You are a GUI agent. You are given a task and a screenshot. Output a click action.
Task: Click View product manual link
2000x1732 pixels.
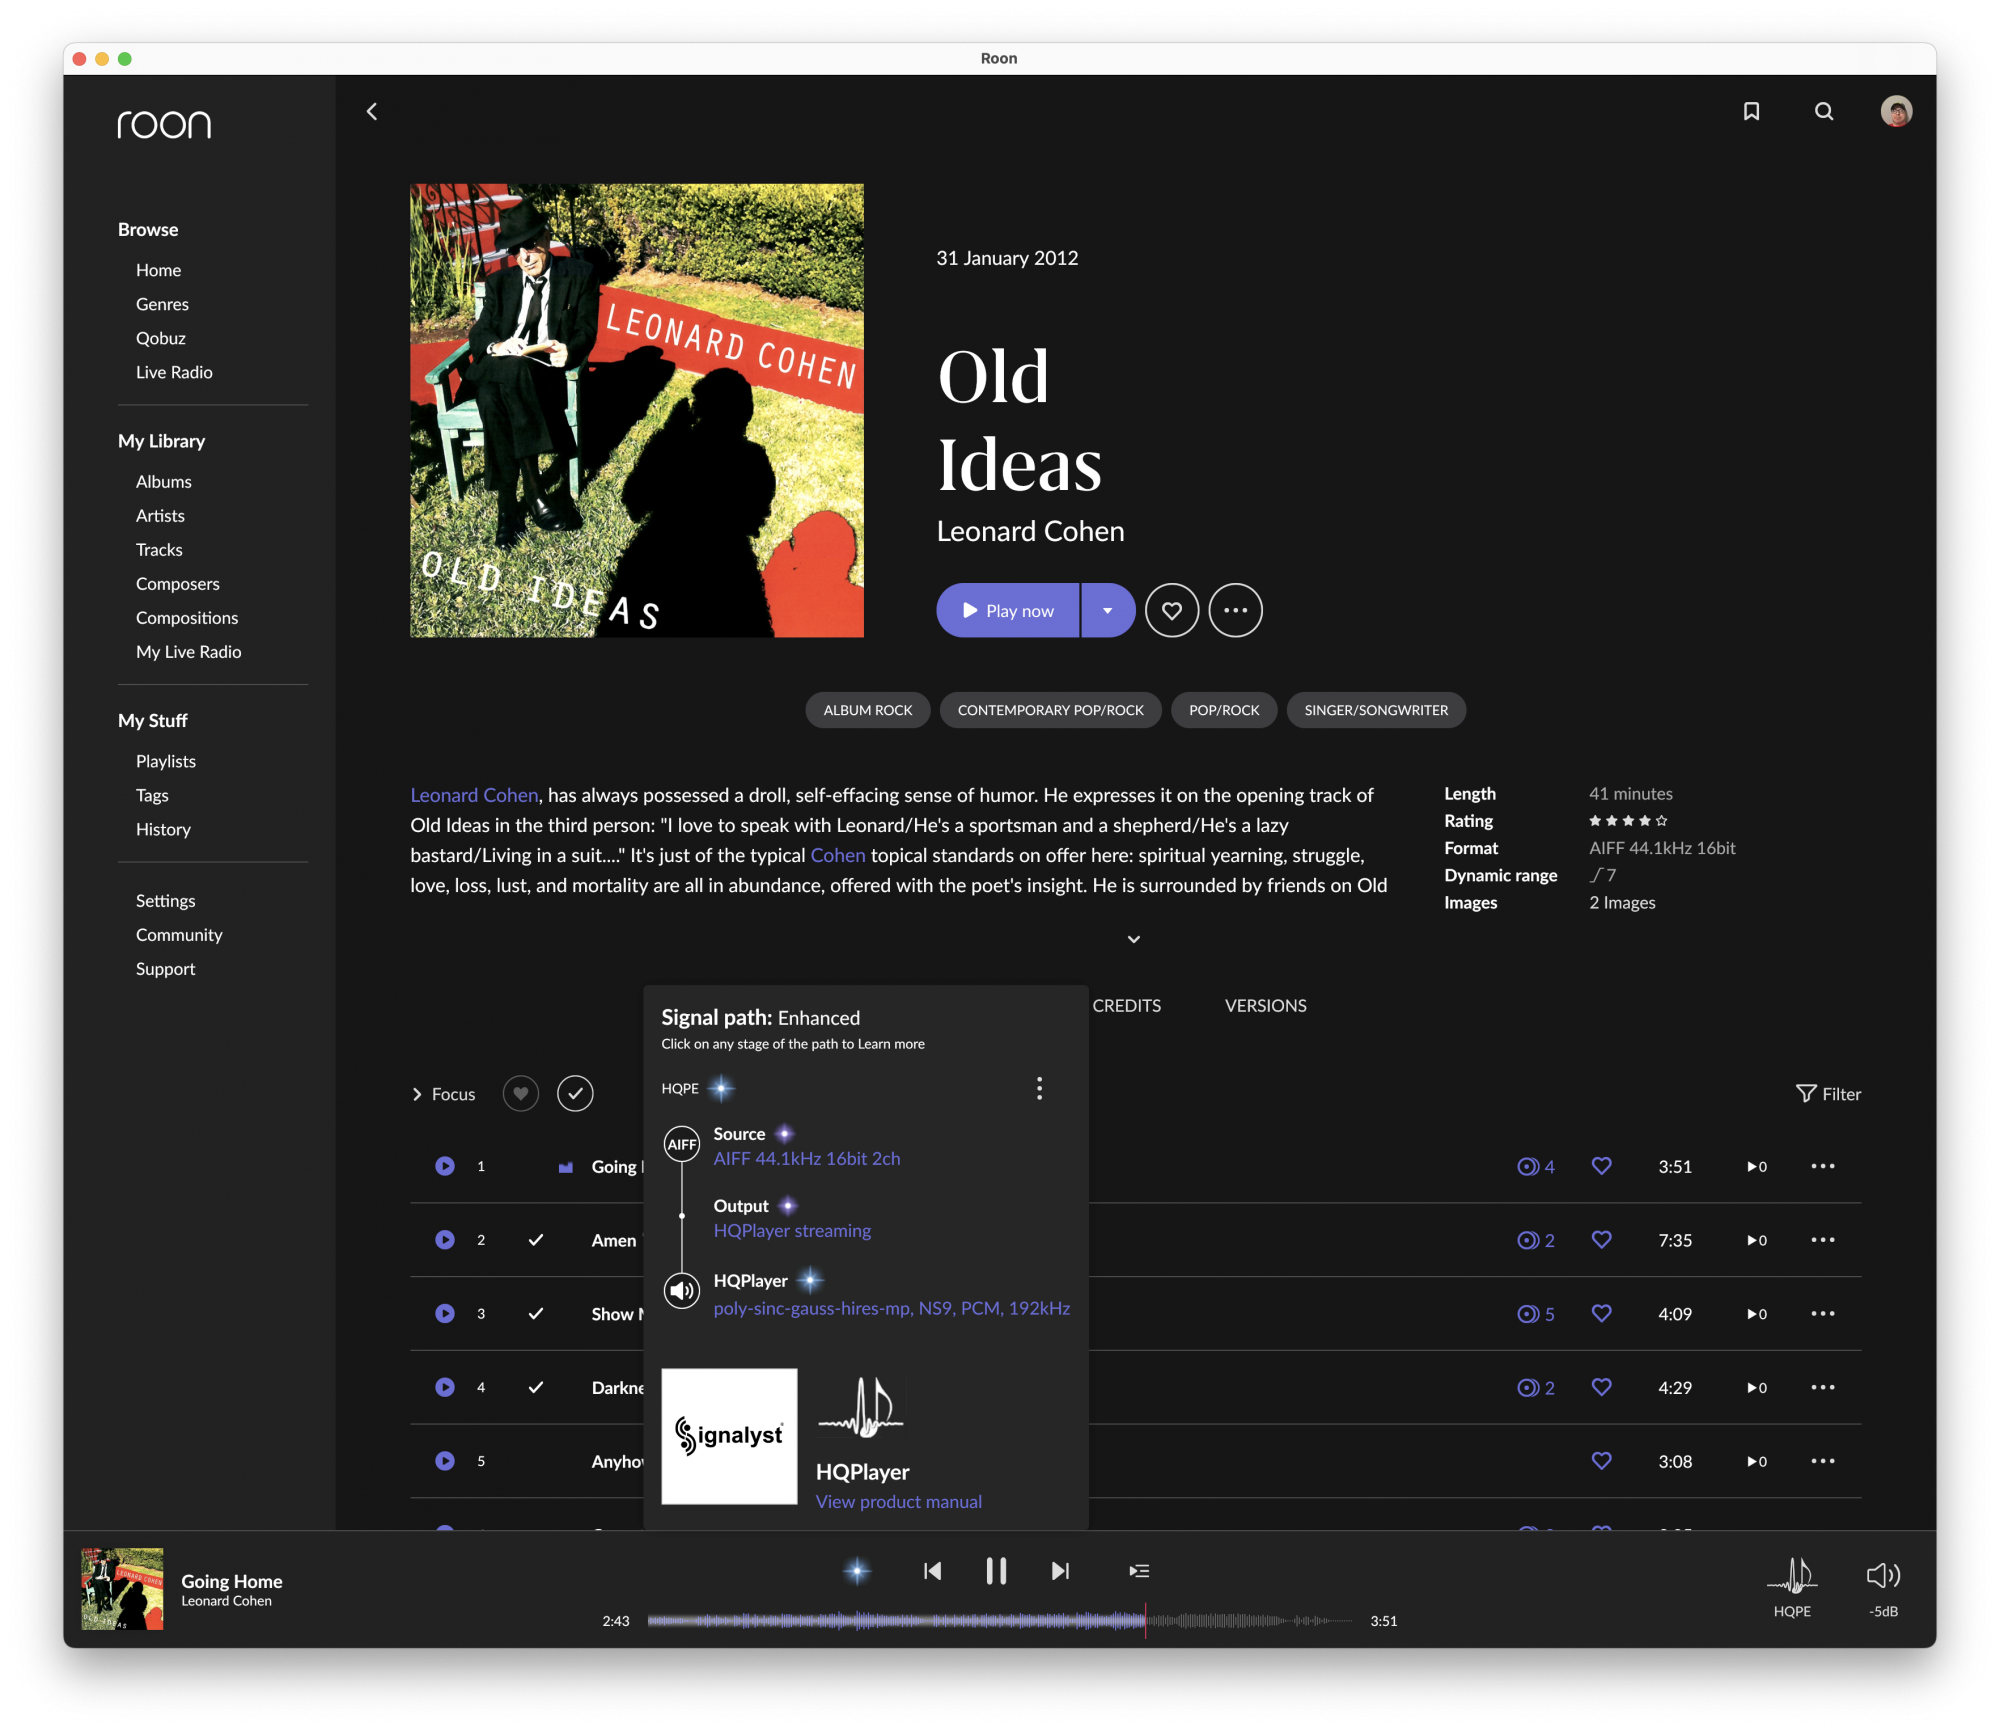coord(898,1502)
